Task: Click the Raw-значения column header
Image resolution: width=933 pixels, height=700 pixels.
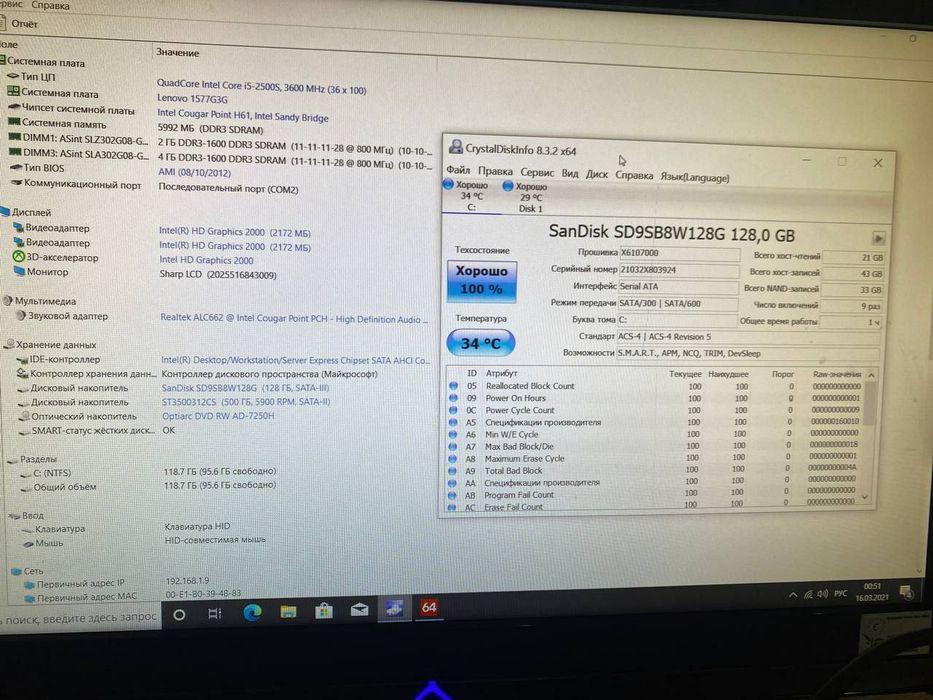Action: (x=837, y=374)
